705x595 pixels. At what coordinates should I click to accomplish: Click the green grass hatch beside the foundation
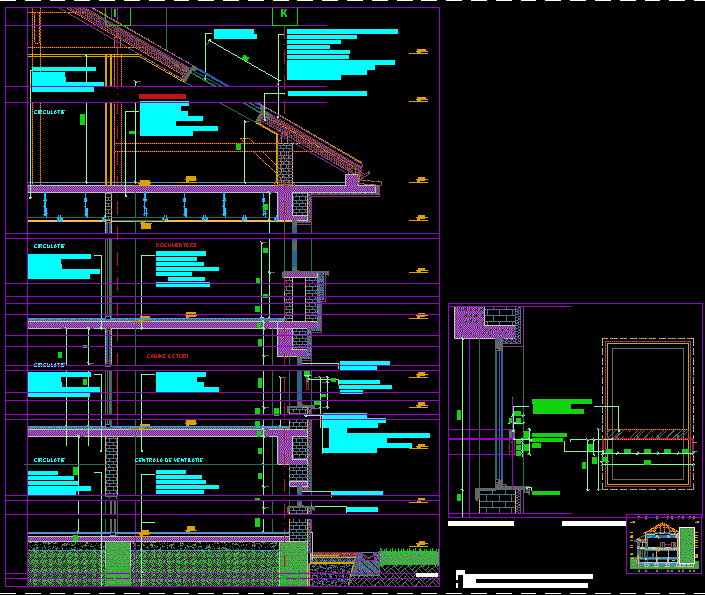tap(409, 558)
